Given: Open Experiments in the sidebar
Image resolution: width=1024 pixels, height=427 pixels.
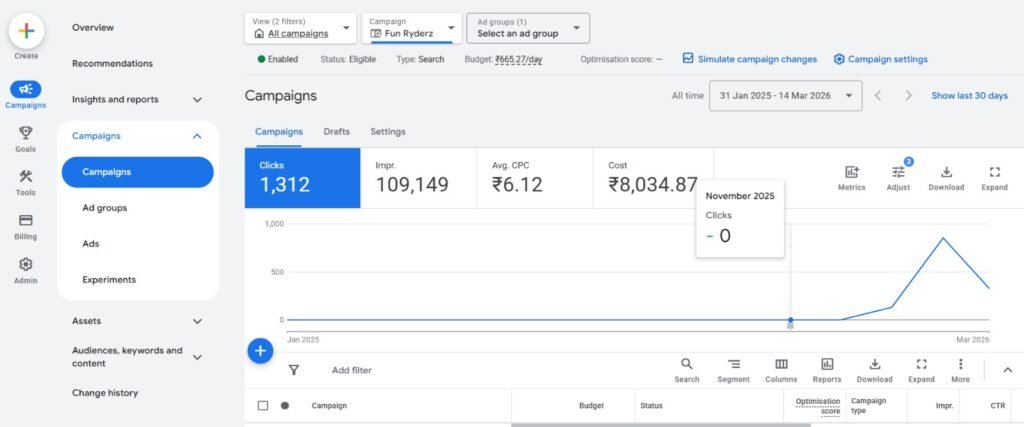Looking at the screenshot, I should [x=109, y=279].
